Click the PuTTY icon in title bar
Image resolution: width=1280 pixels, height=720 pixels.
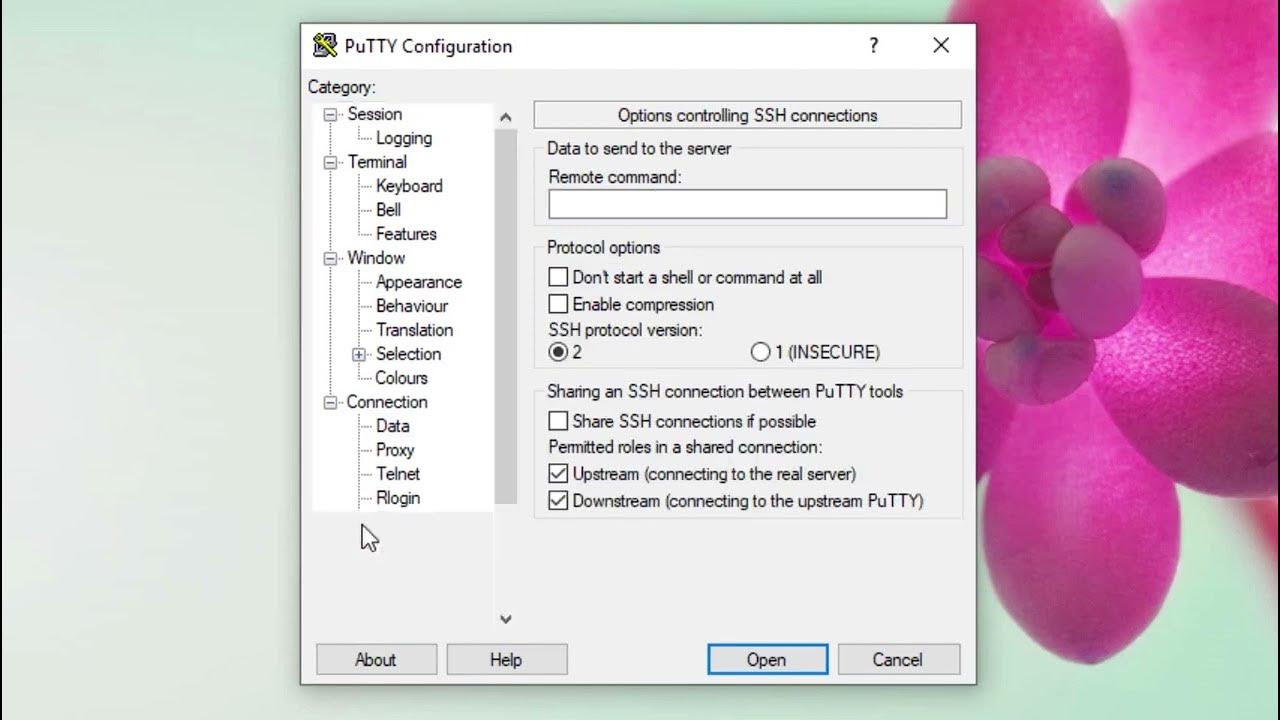point(325,45)
